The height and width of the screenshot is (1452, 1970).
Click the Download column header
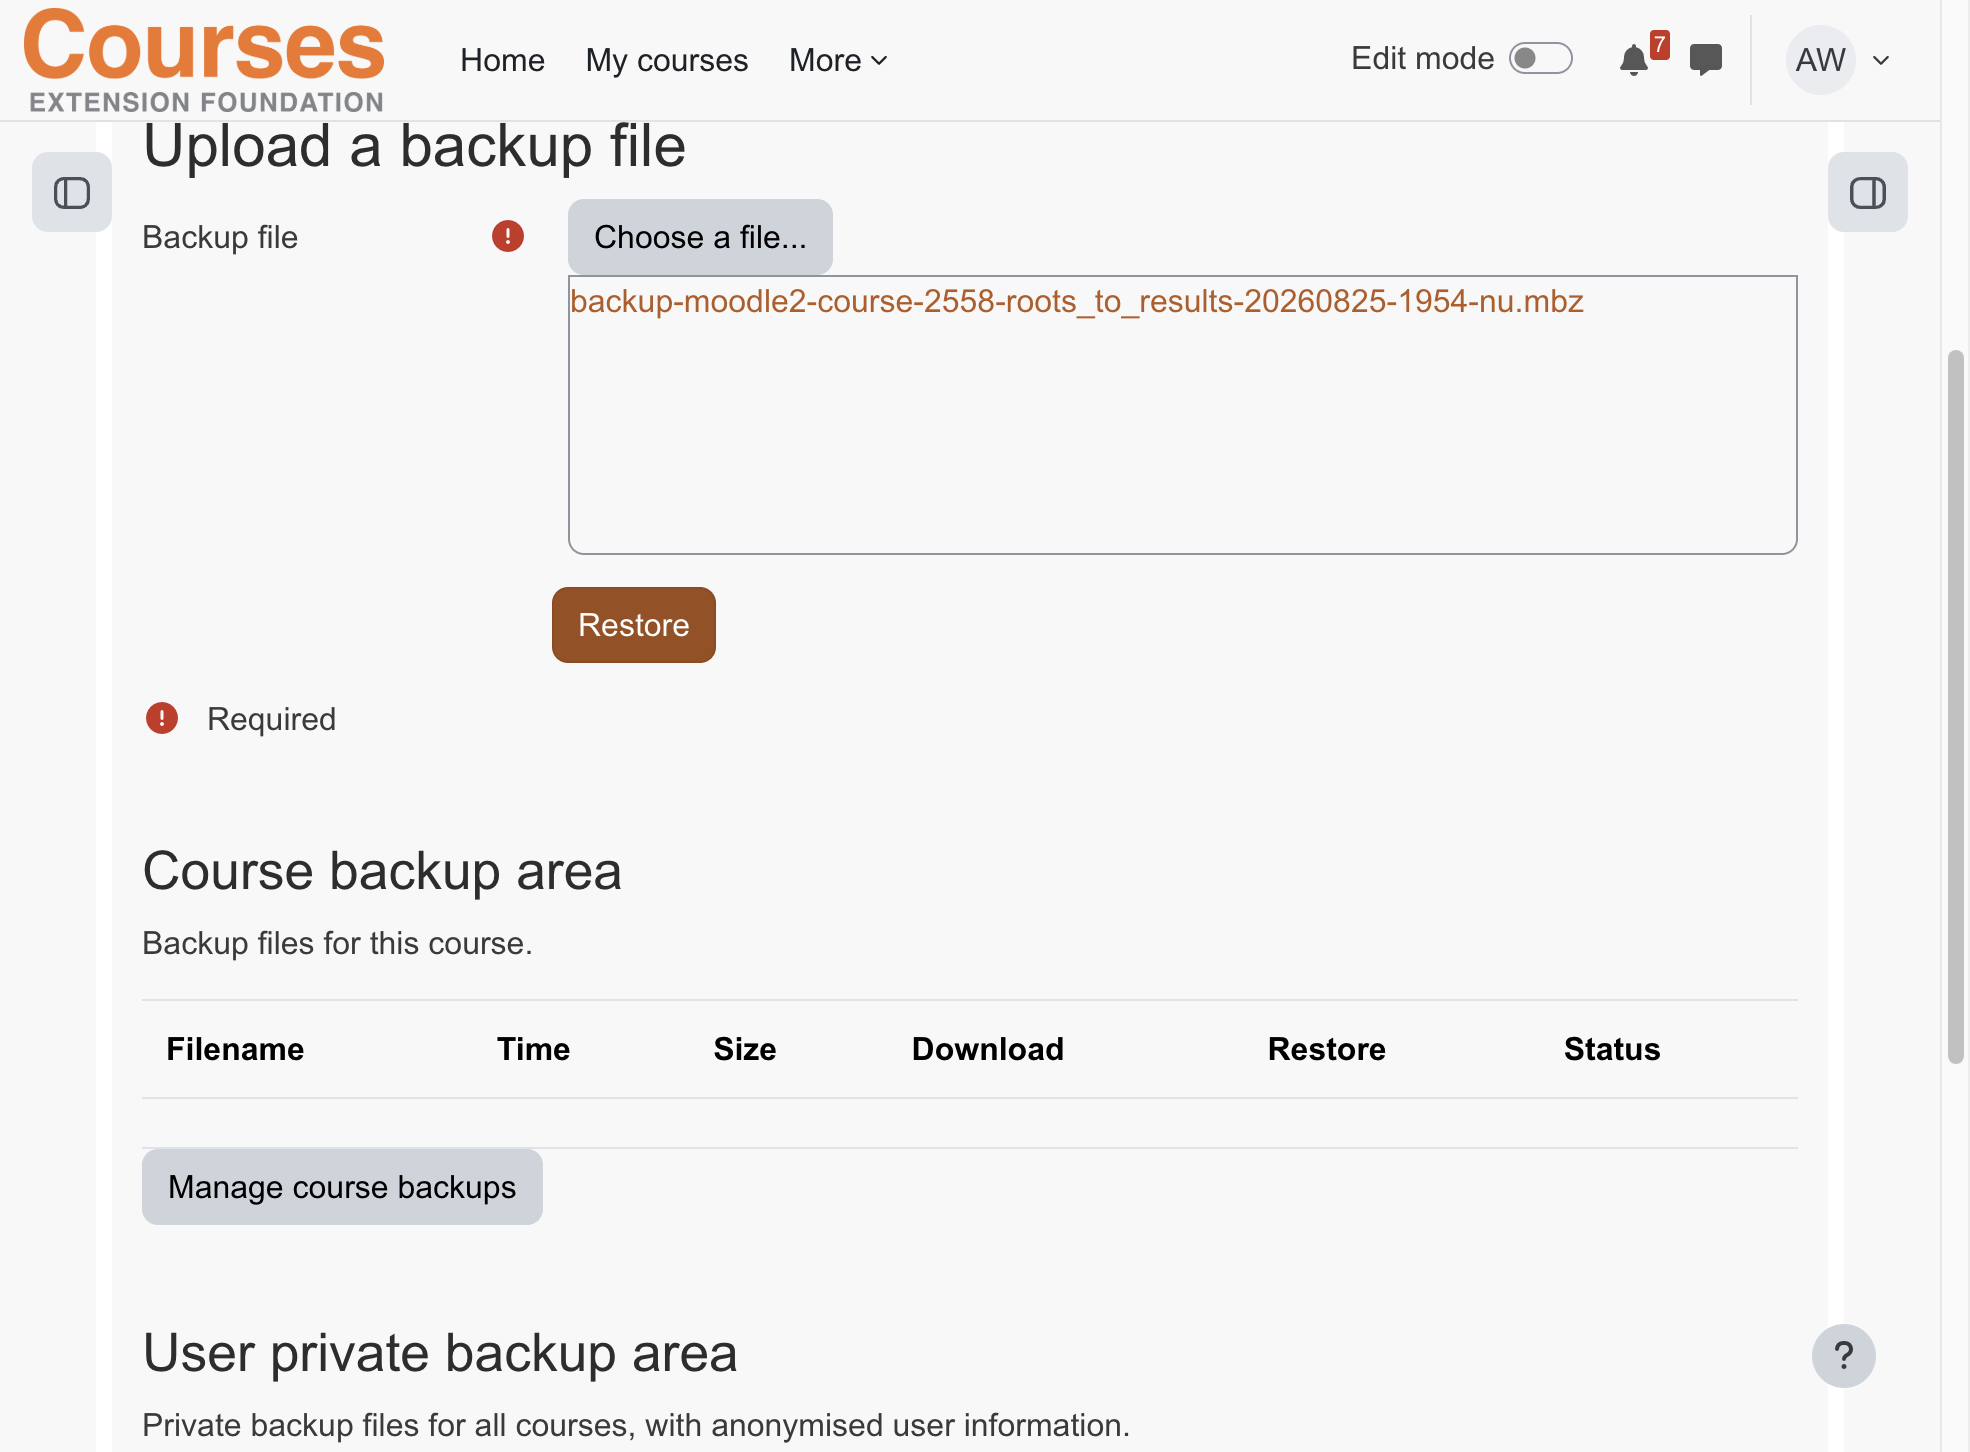(x=988, y=1049)
